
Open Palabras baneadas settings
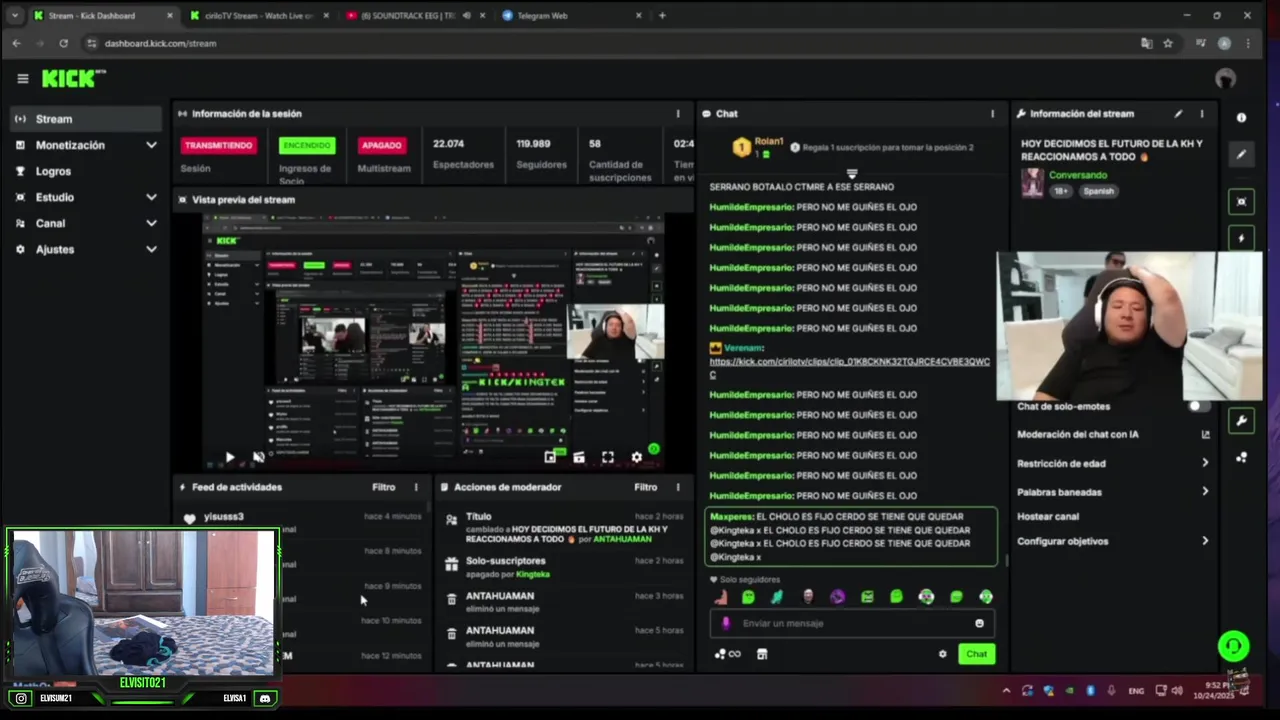[1113, 492]
